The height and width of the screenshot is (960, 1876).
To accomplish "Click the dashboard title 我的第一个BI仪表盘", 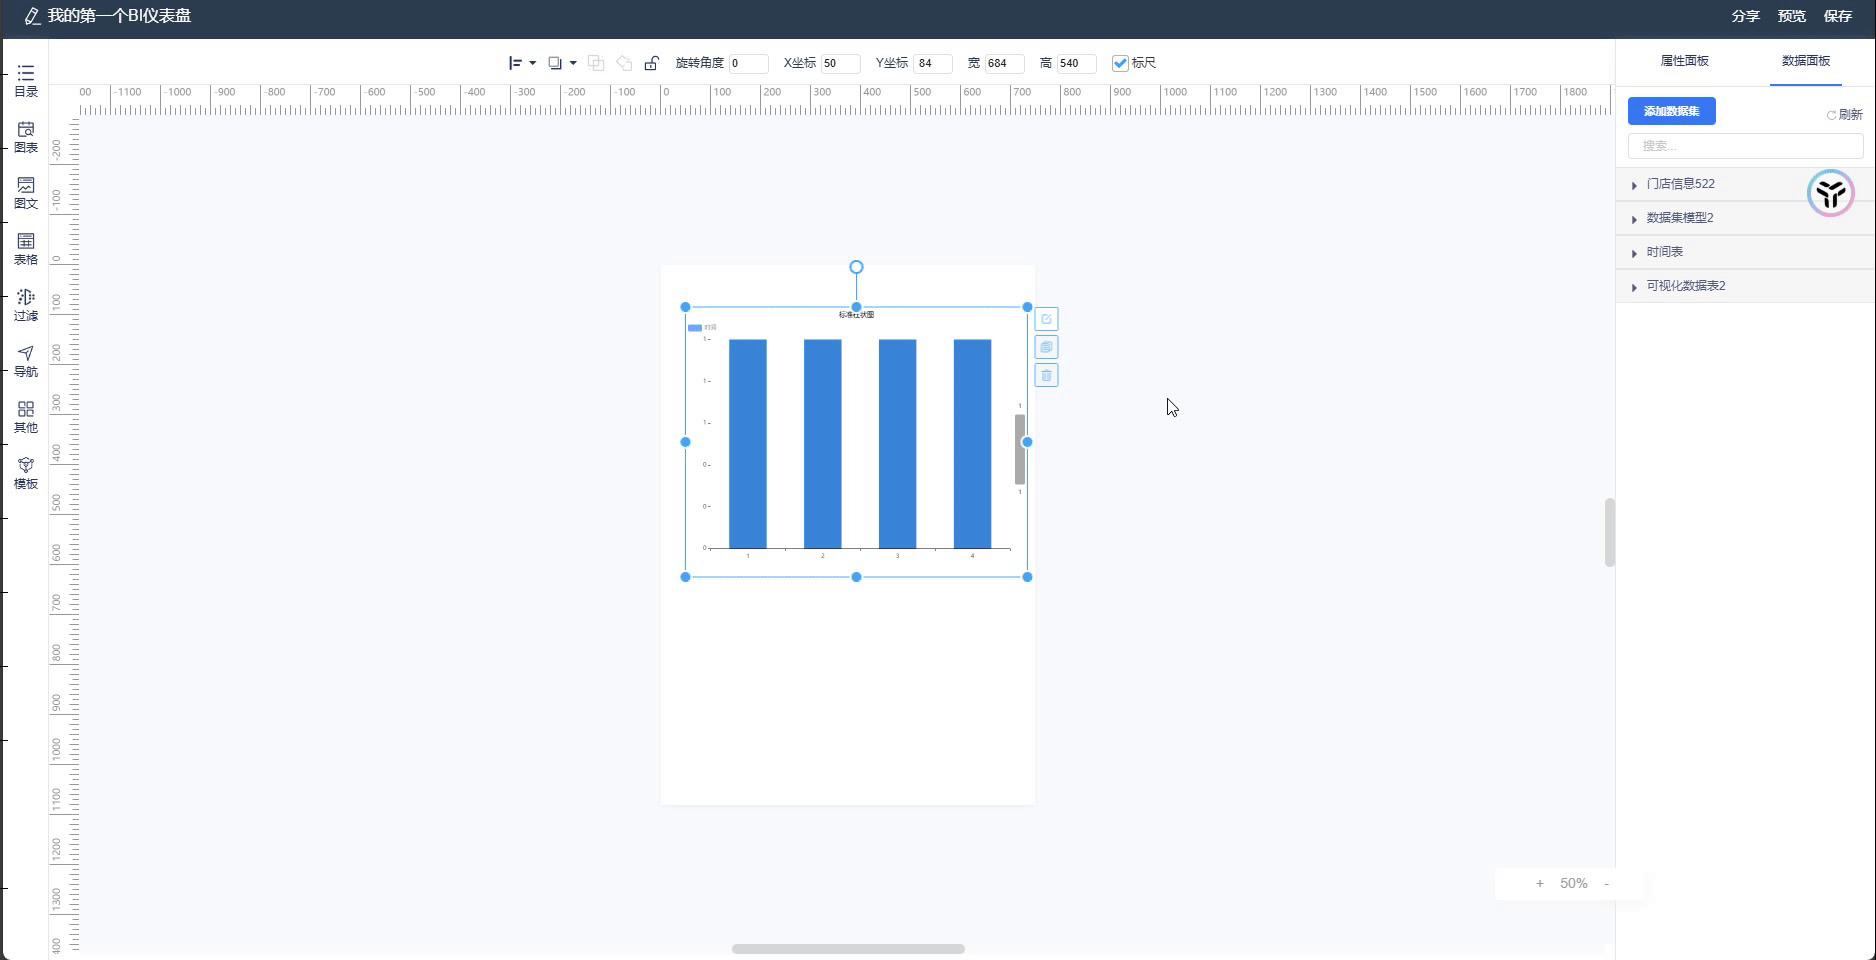I will tap(119, 16).
